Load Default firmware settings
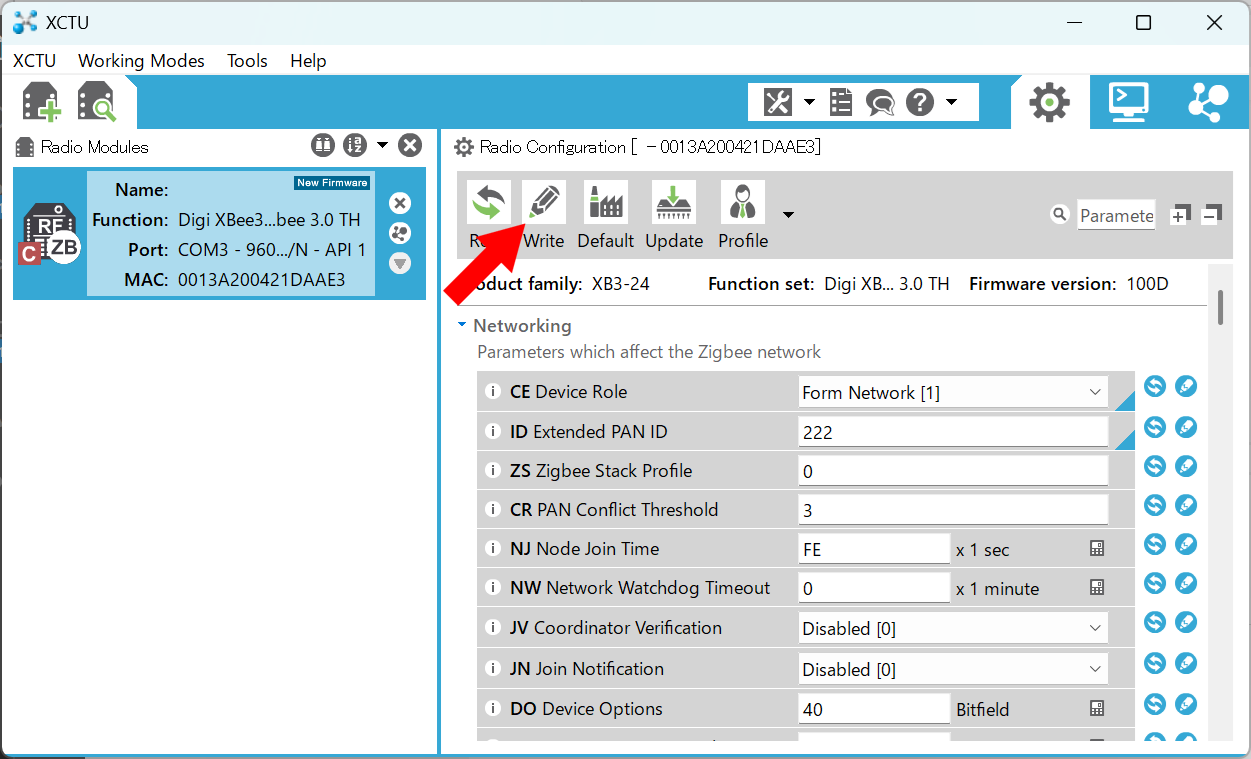The height and width of the screenshot is (759, 1251). pos(605,202)
